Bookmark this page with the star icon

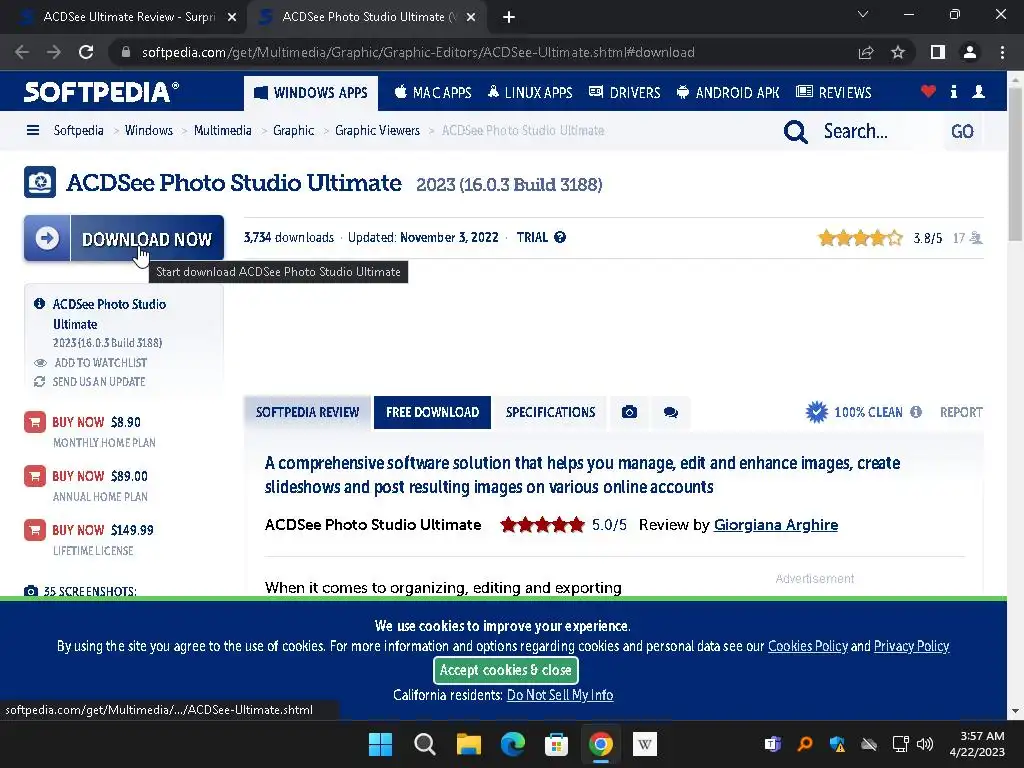tap(898, 52)
